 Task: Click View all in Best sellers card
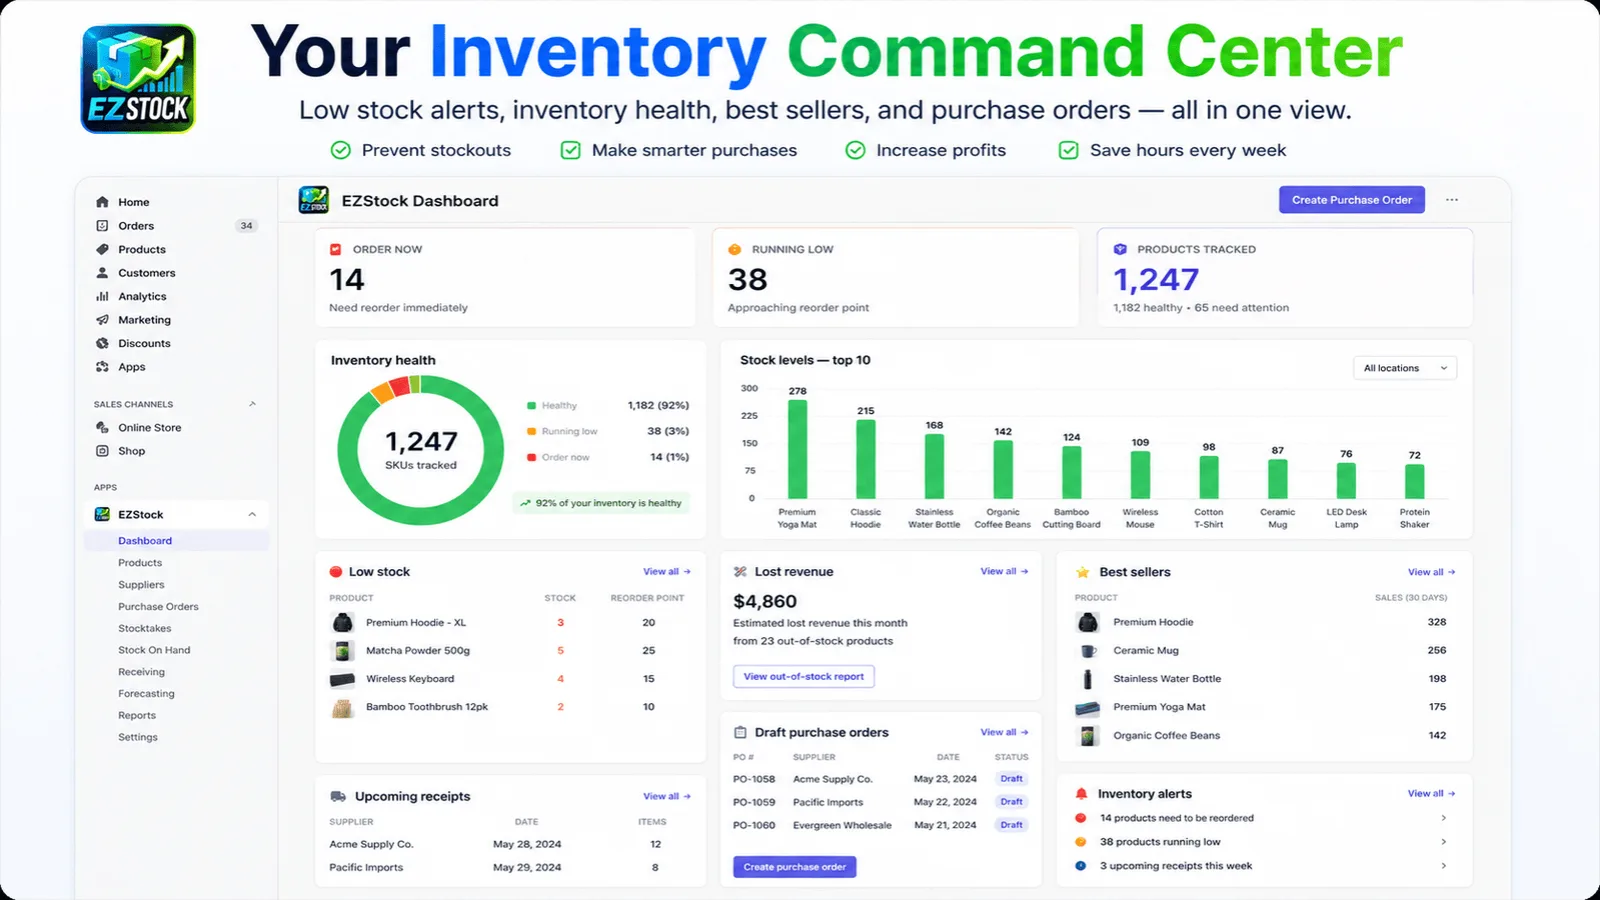click(x=1431, y=572)
